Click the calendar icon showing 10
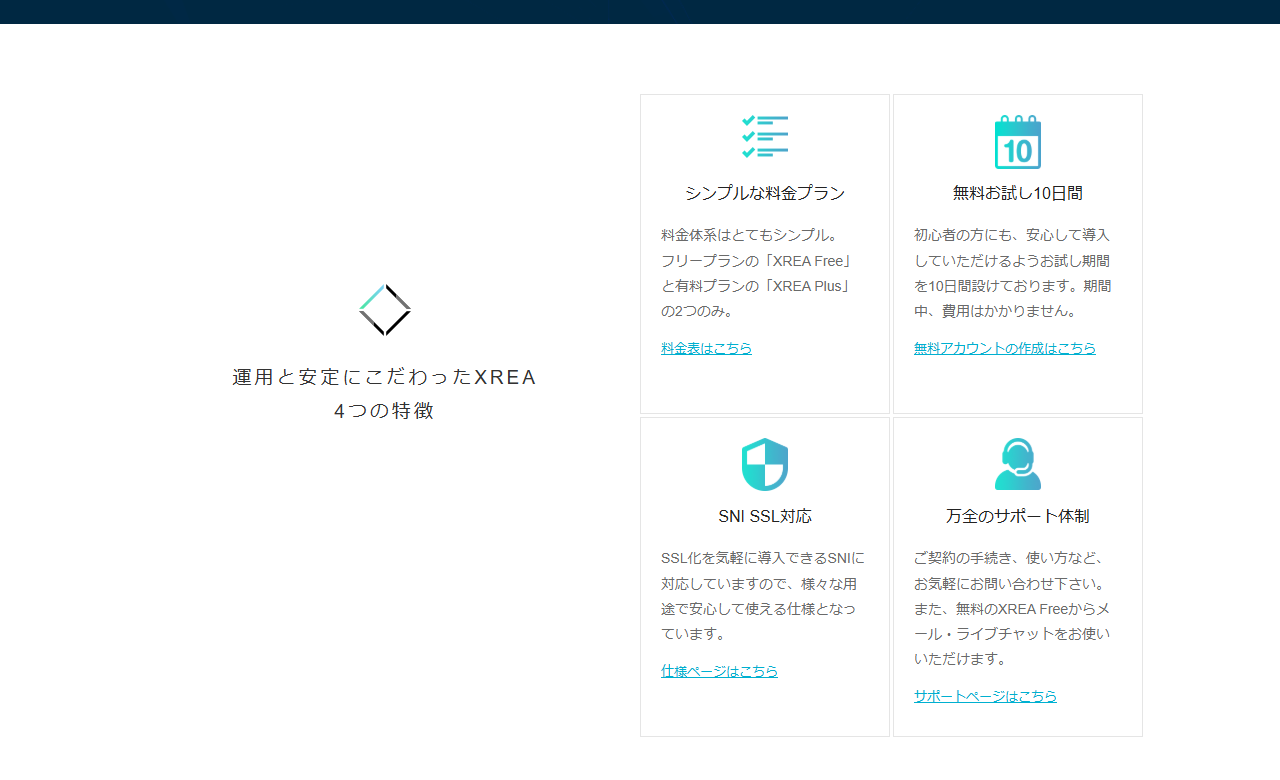The image size is (1280, 780). (x=1017, y=142)
